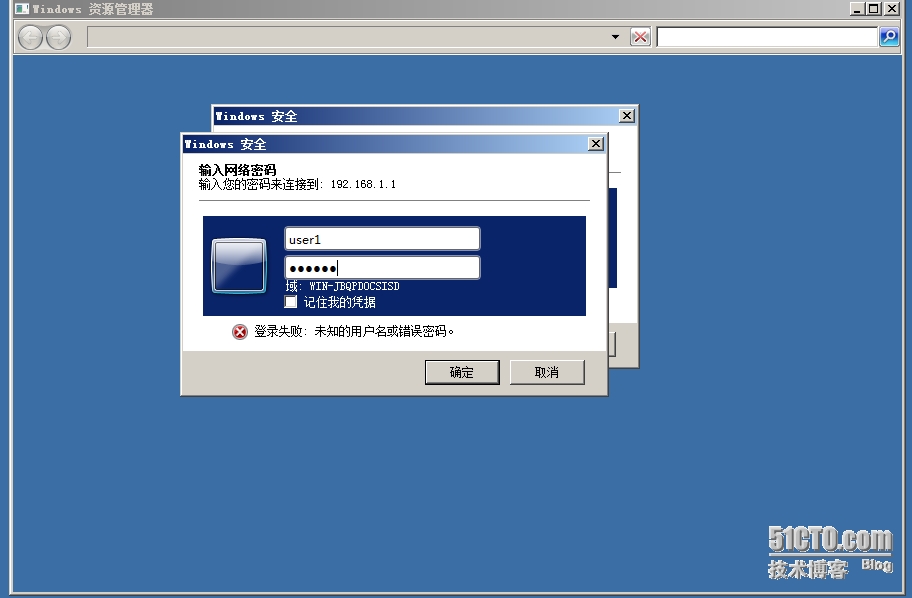Click the username field containing user1
Image resolution: width=912 pixels, height=598 pixels.
(x=382, y=239)
